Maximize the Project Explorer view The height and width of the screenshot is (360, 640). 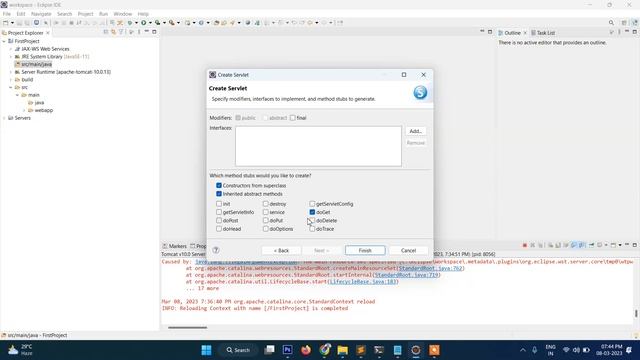[x=154, y=32]
